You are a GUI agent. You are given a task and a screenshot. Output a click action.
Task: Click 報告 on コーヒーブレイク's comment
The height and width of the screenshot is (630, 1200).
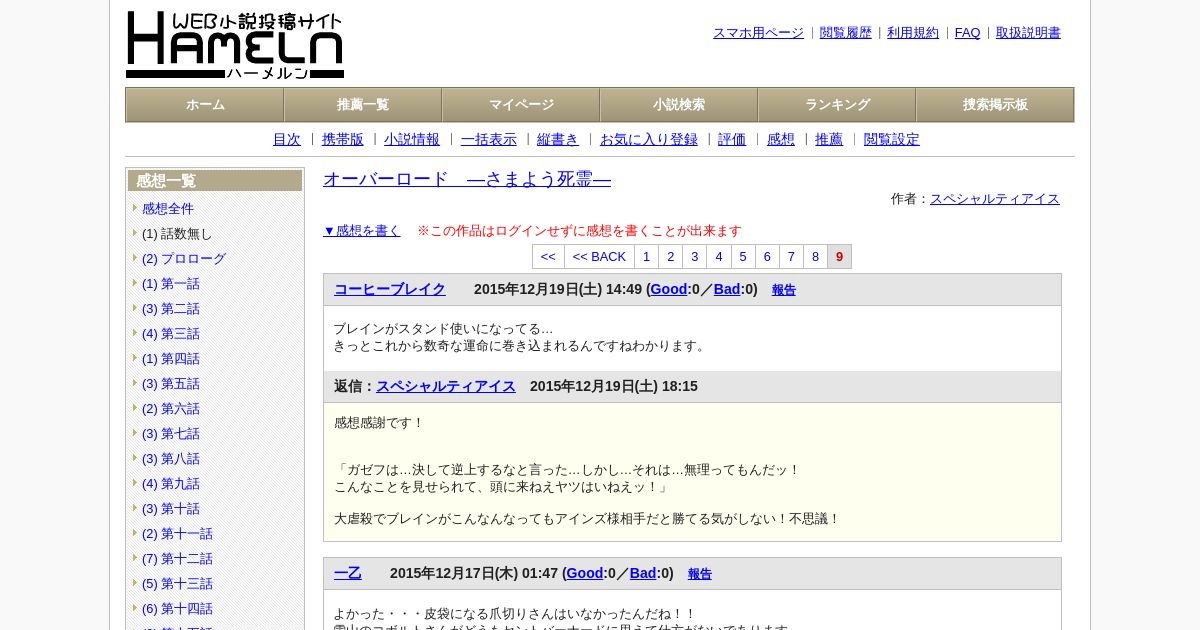tap(784, 290)
